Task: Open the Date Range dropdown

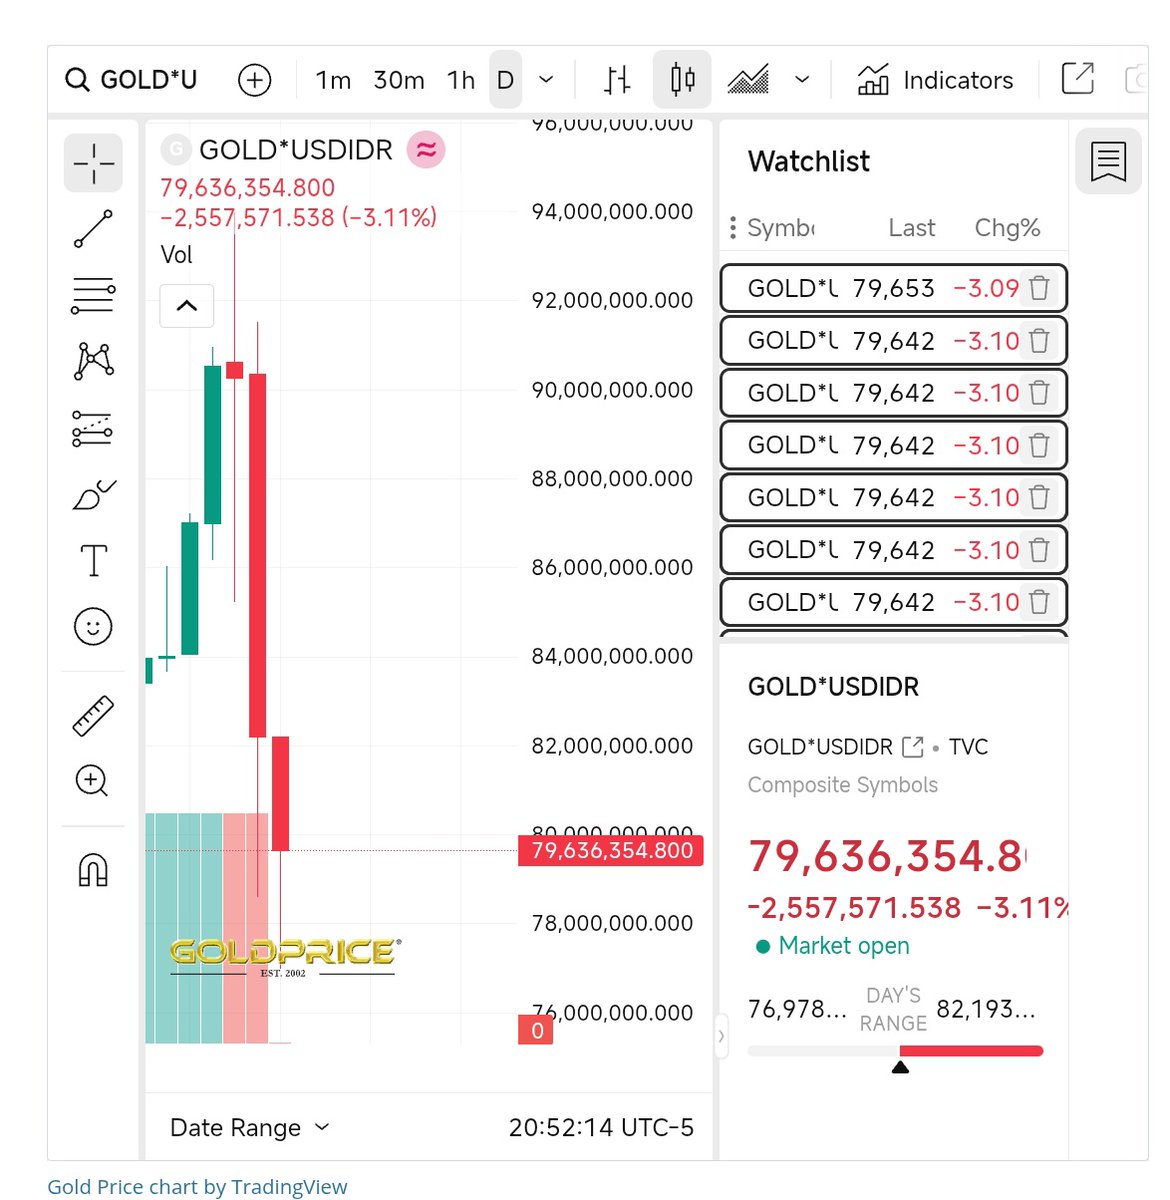Action: (250, 1128)
